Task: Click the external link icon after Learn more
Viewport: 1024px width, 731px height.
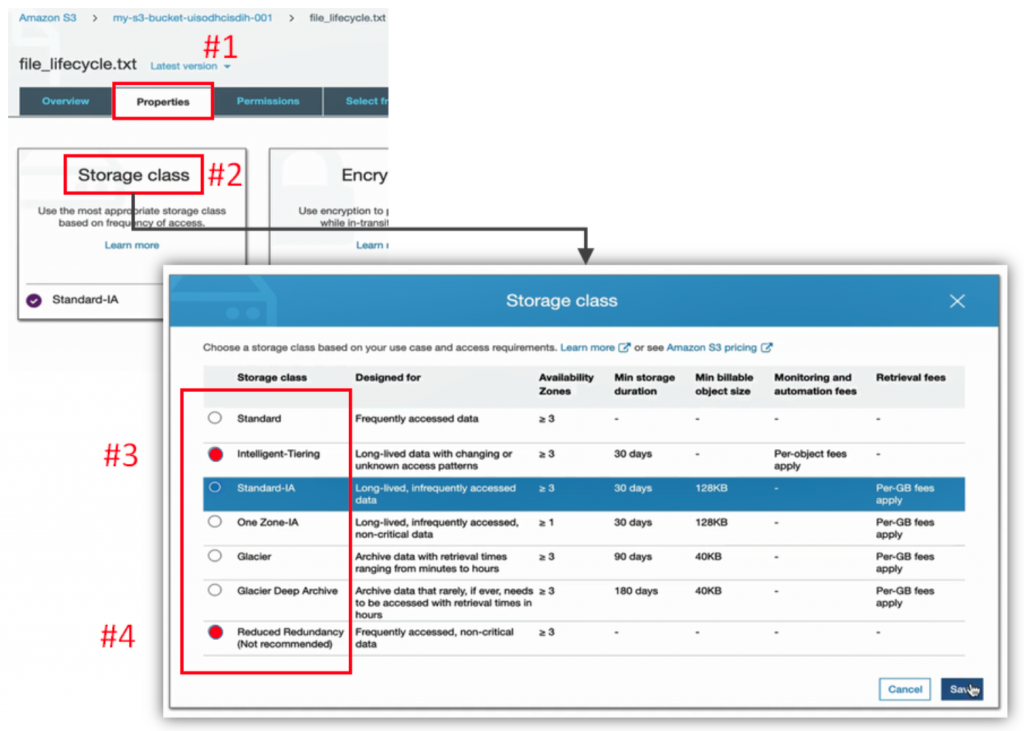Action: (x=624, y=348)
